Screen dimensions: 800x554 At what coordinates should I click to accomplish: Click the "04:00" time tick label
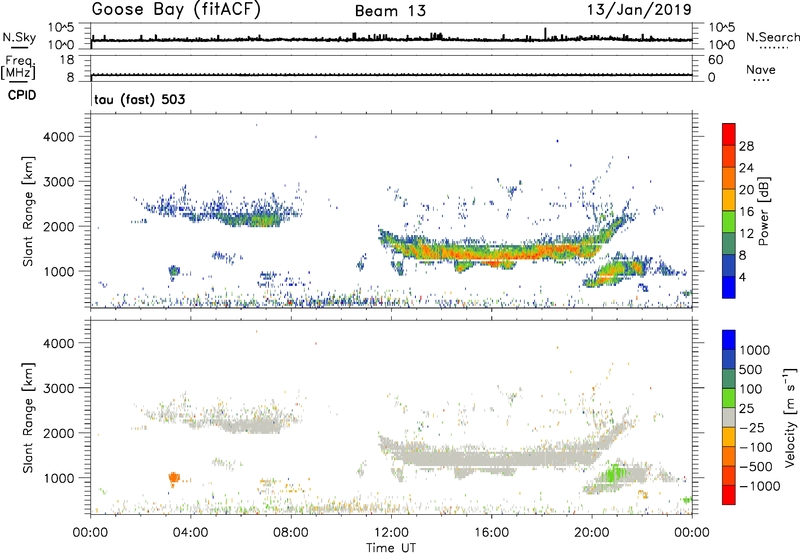point(190,533)
